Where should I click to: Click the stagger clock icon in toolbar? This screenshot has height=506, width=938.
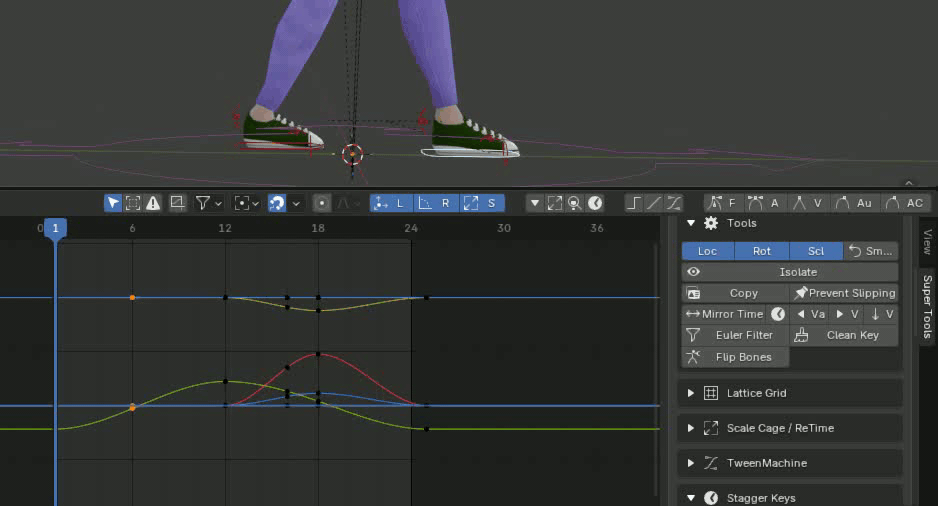[595, 203]
